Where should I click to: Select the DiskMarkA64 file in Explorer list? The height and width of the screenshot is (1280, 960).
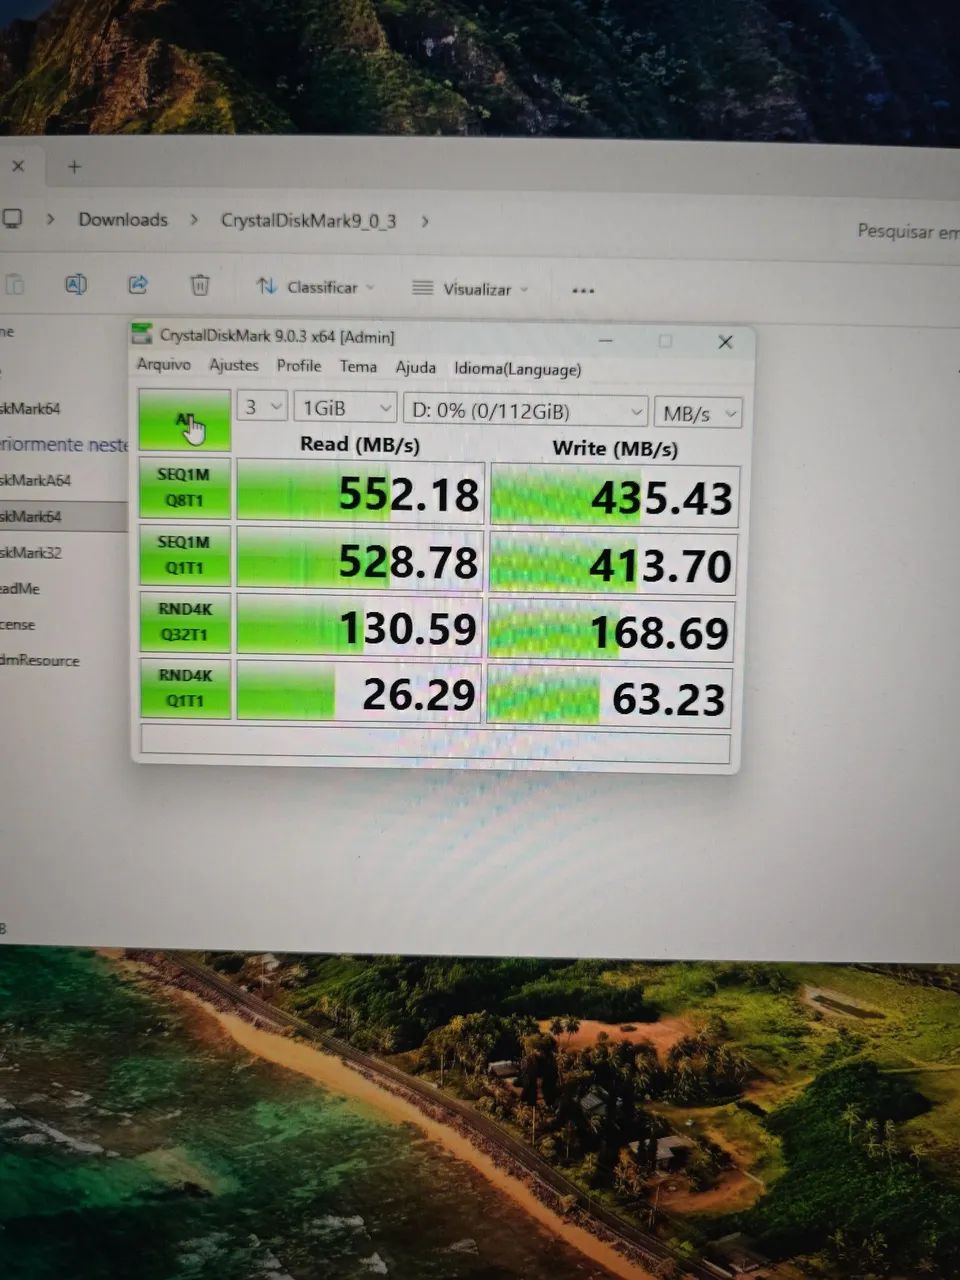[x=36, y=480]
